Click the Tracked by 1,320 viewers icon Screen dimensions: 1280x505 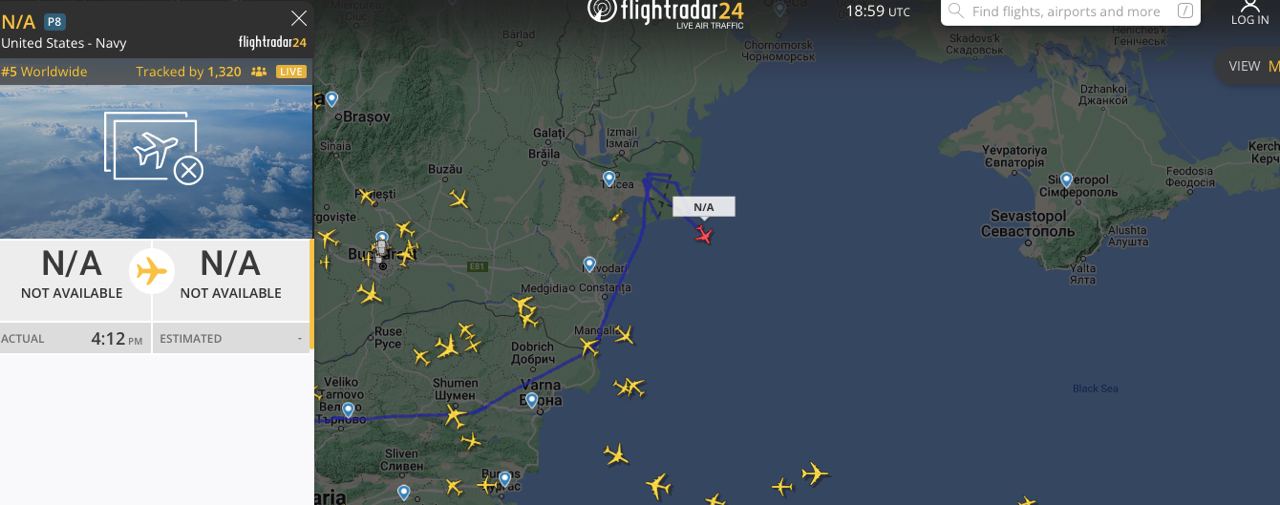point(259,72)
